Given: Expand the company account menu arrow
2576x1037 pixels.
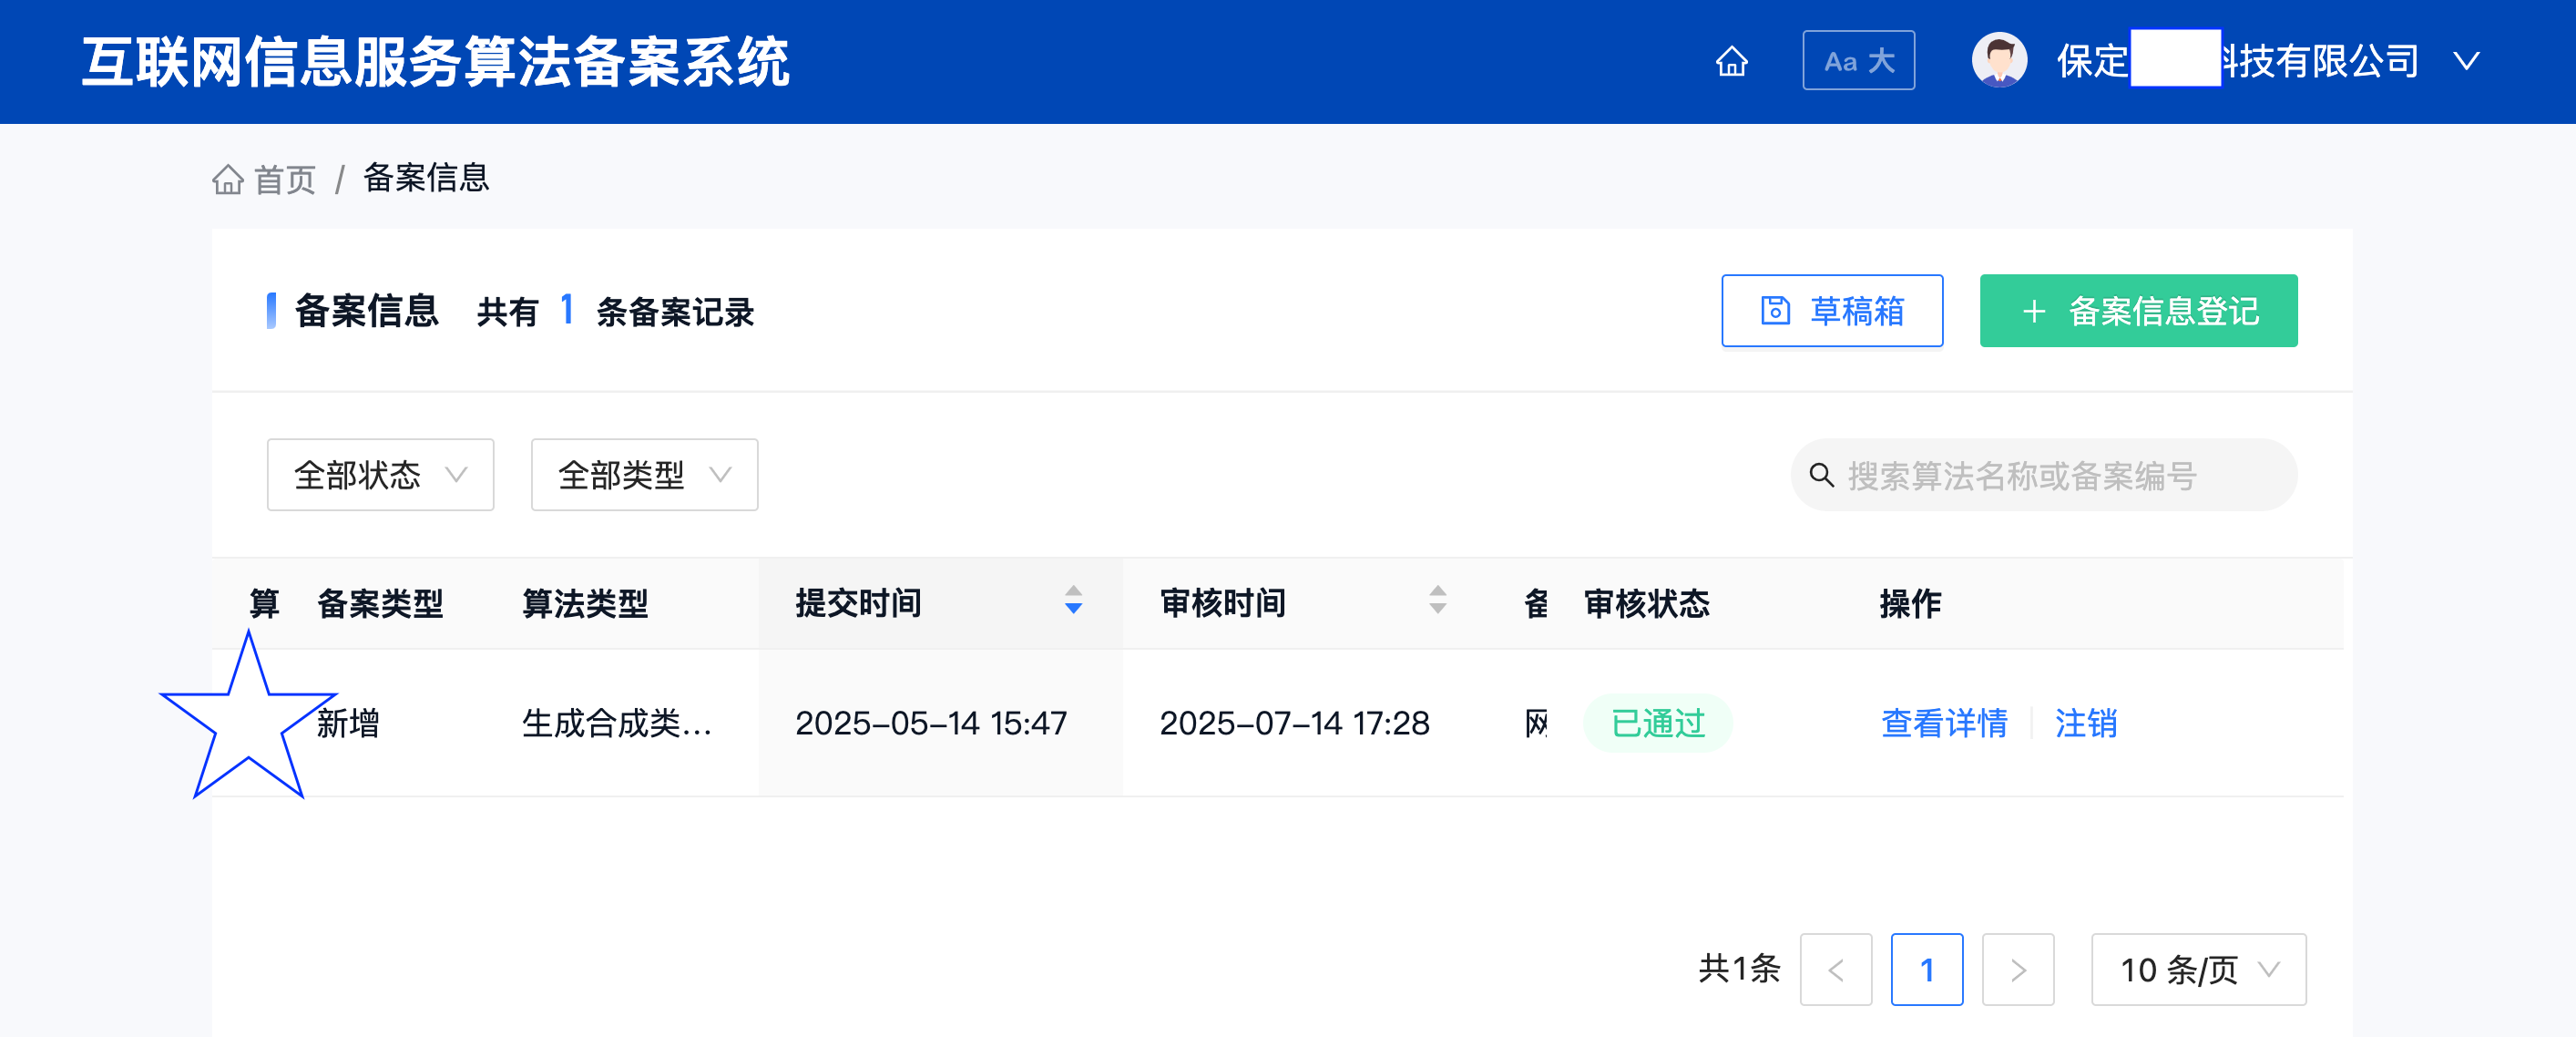Looking at the screenshot, I should click(x=2466, y=61).
